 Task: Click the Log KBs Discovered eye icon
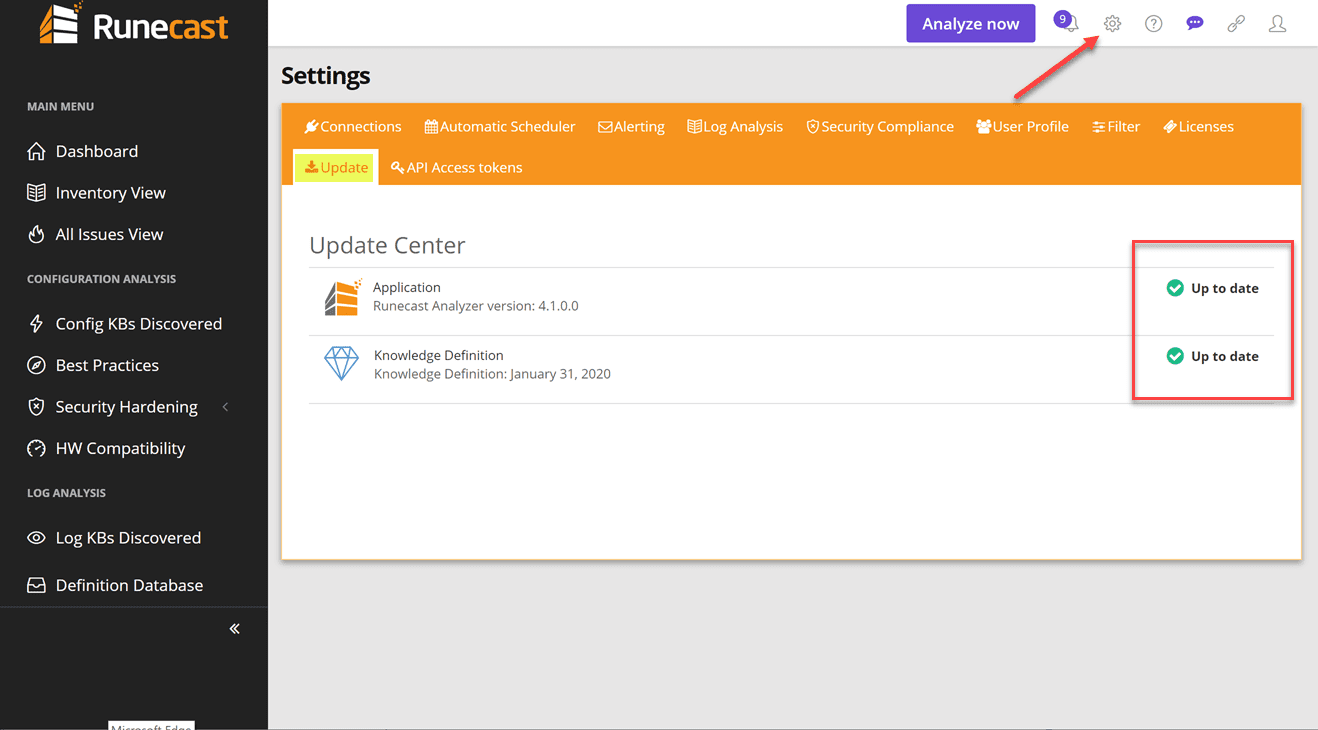tap(36, 538)
